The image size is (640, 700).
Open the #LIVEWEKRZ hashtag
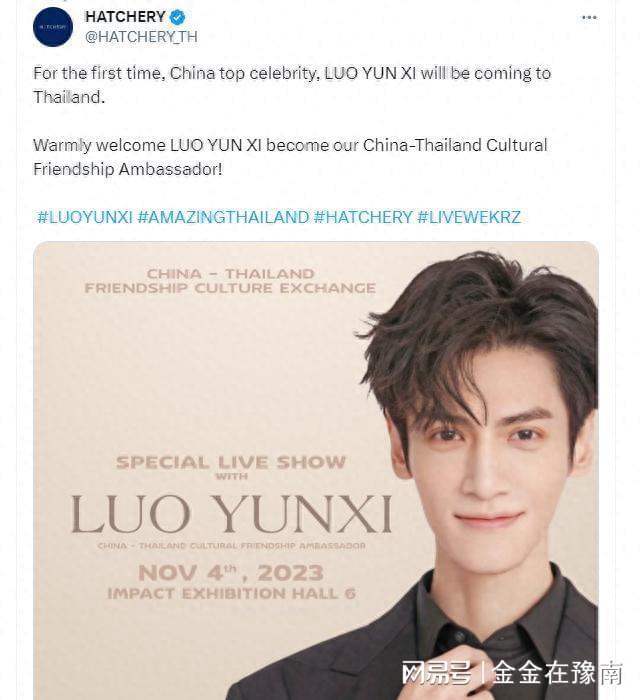(x=469, y=217)
